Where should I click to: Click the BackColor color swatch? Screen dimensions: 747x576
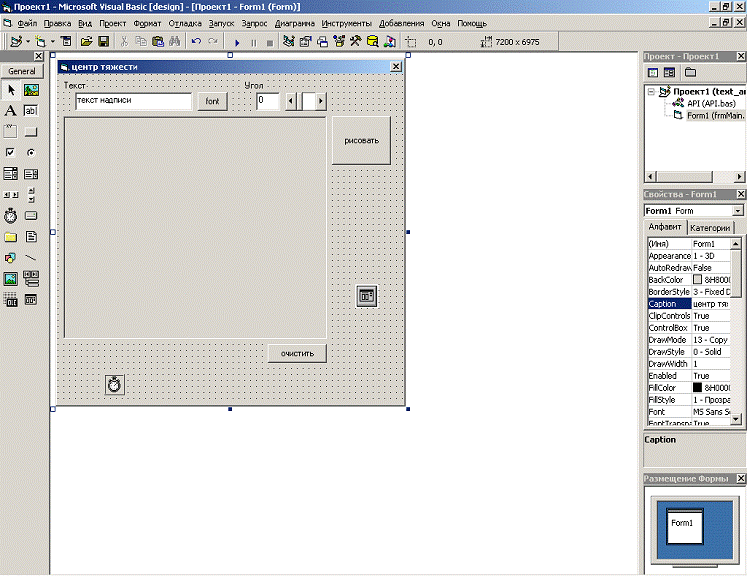point(698,280)
